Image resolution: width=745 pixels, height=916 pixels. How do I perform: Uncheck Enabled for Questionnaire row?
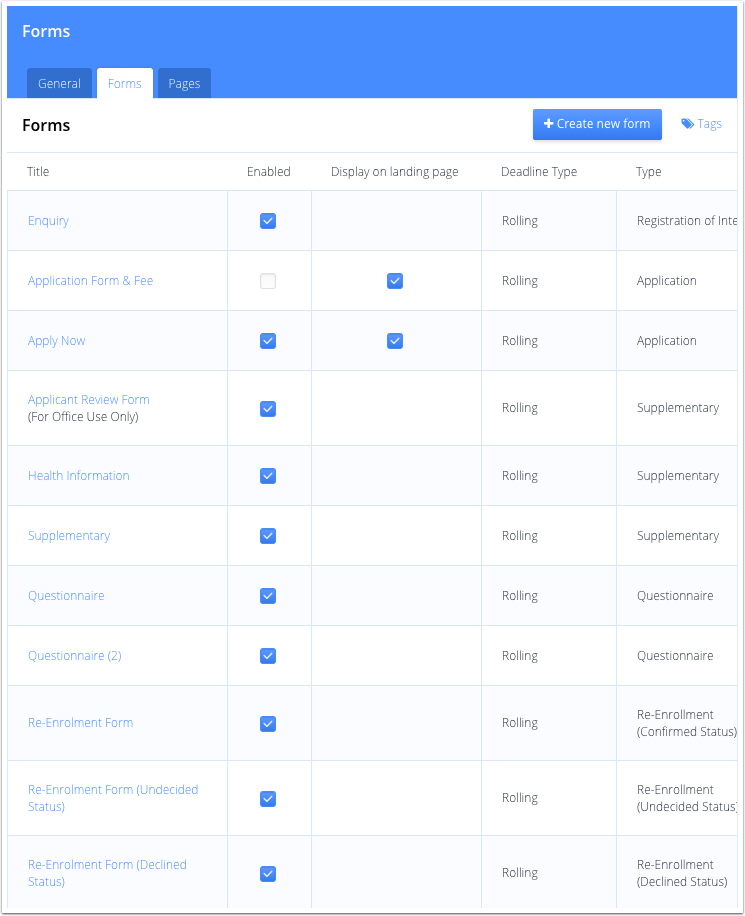(268, 596)
